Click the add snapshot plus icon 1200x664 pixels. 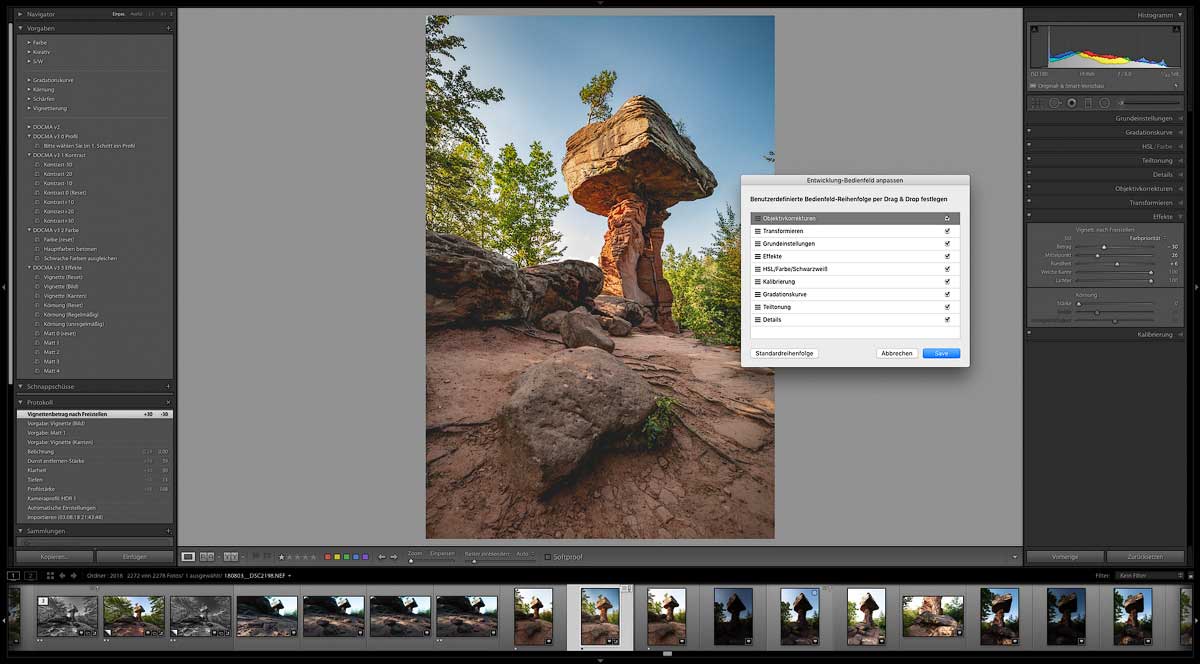(x=168, y=386)
